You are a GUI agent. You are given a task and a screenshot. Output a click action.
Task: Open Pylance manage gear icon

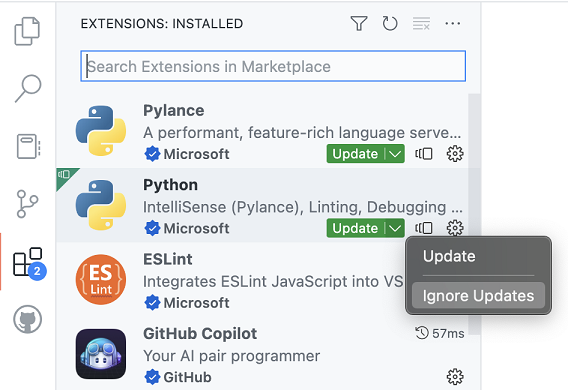pyautogui.click(x=455, y=154)
